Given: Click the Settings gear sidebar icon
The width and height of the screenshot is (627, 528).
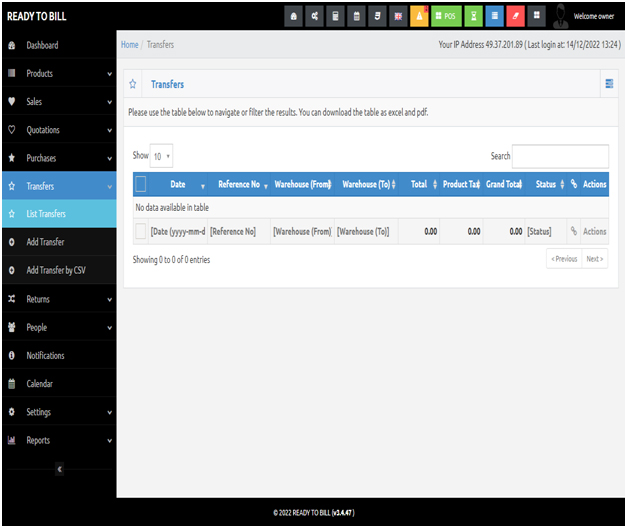Looking at the screenshot, I should pos(12,412).
